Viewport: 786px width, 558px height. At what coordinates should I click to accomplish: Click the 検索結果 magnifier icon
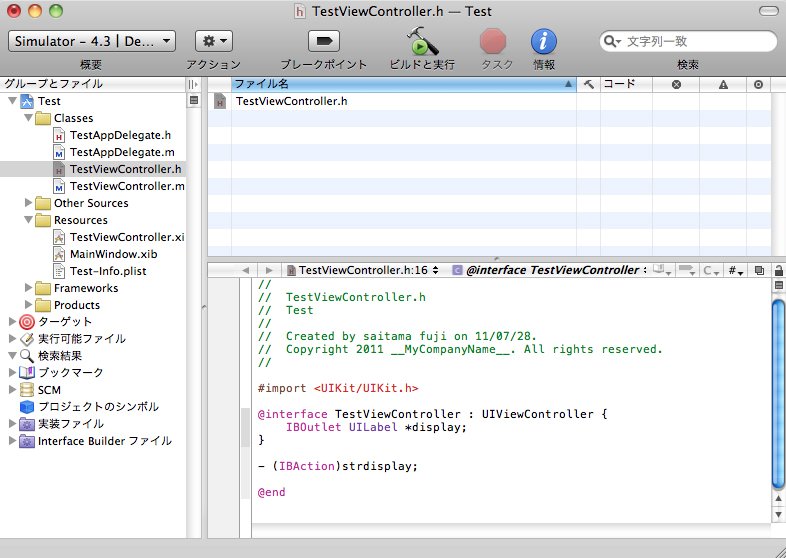coord(27,356)
